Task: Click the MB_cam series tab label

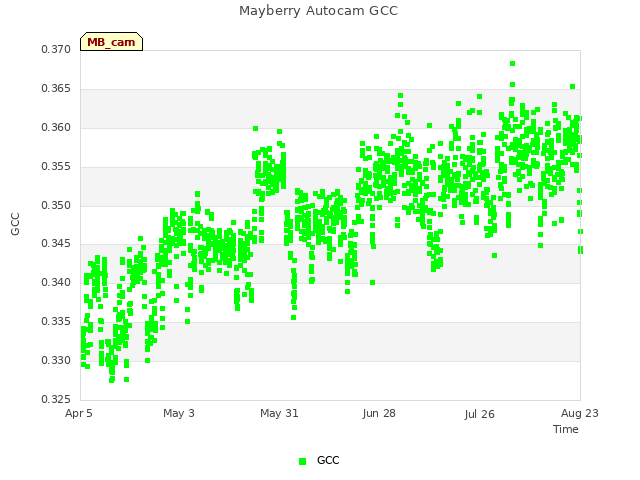Action: click(111, 42)
